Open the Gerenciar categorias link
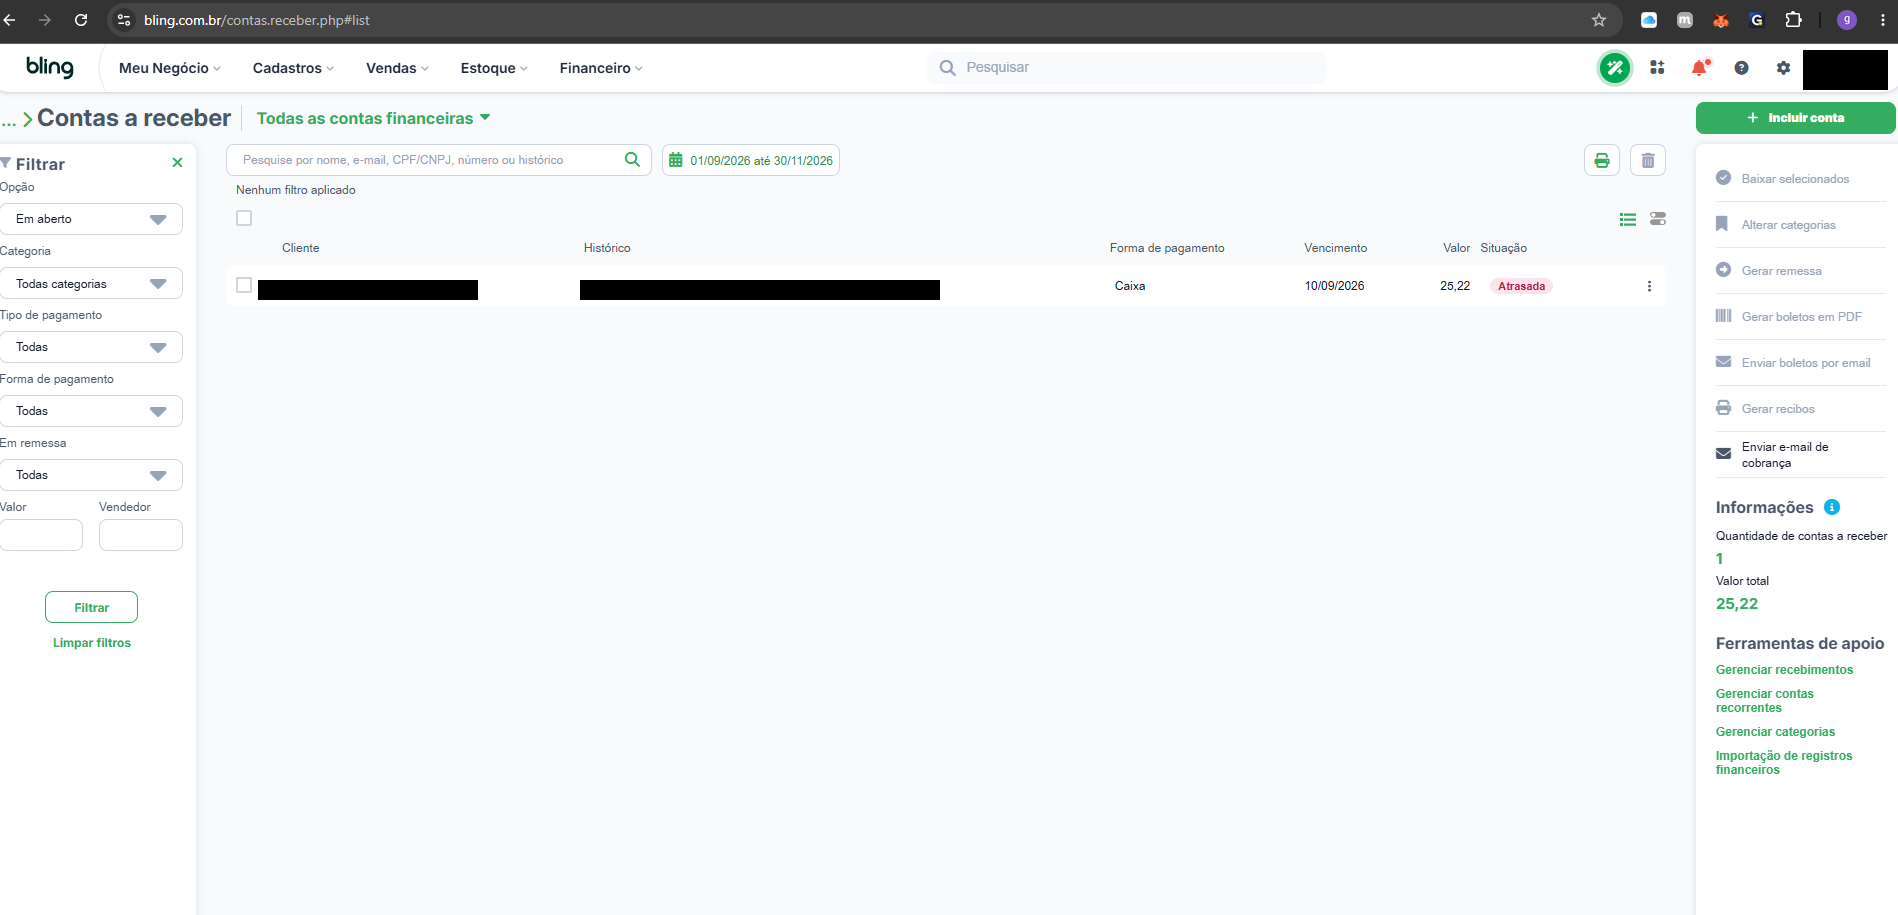Viewport: 1898px width, 915px height. 1775,732
